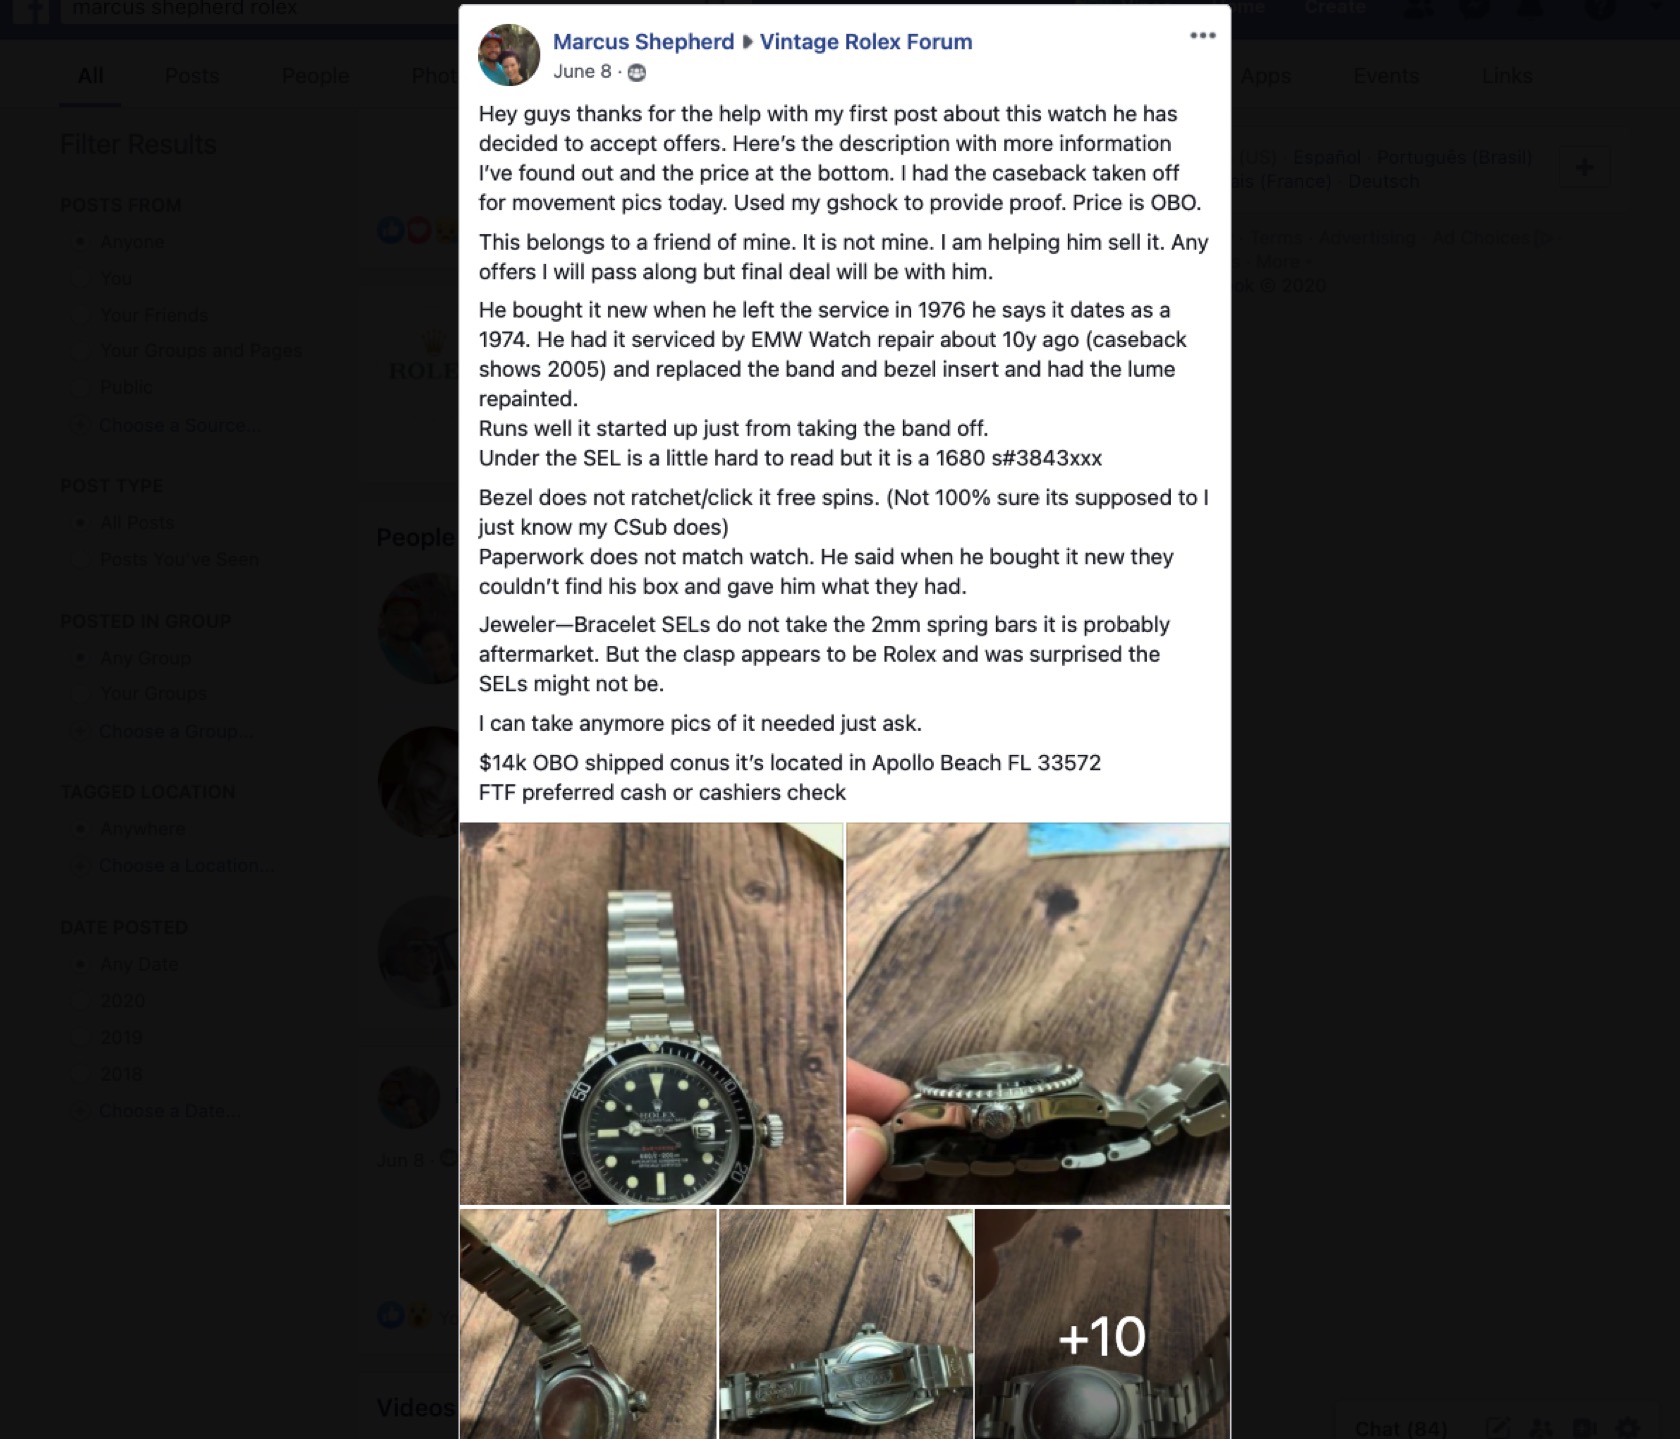1680x1439 pixels.
Task: Open the post options three-dot menu
Action: pos(1202,36)
